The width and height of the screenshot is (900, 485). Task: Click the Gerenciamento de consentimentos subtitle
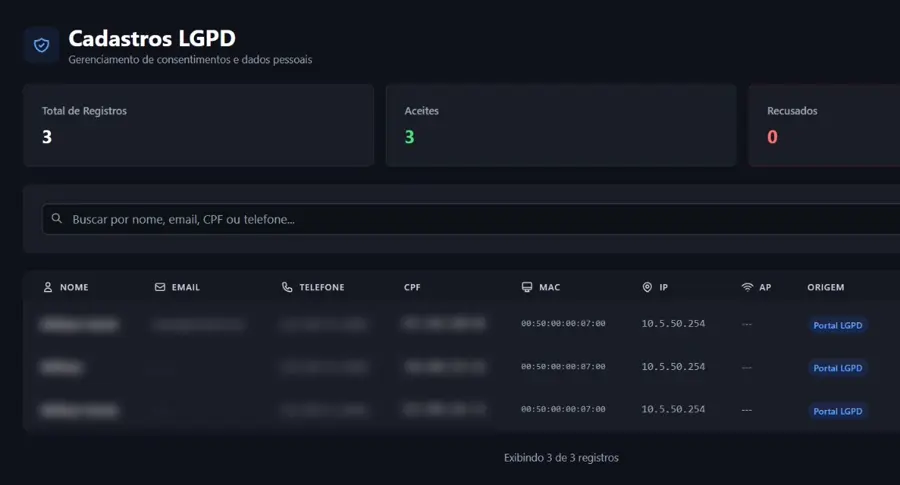pyautogui.click(x=190, y=60)
